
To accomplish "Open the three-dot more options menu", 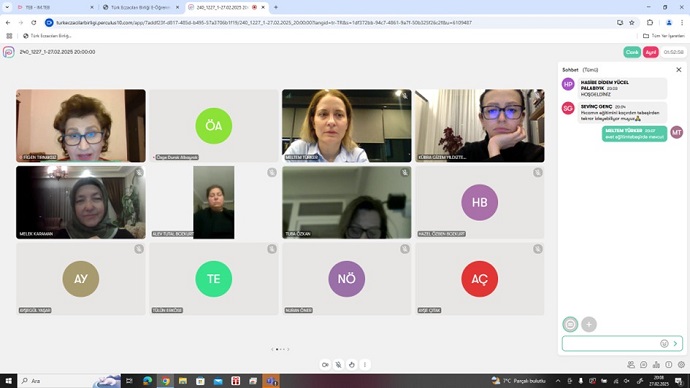I will 365,365.
